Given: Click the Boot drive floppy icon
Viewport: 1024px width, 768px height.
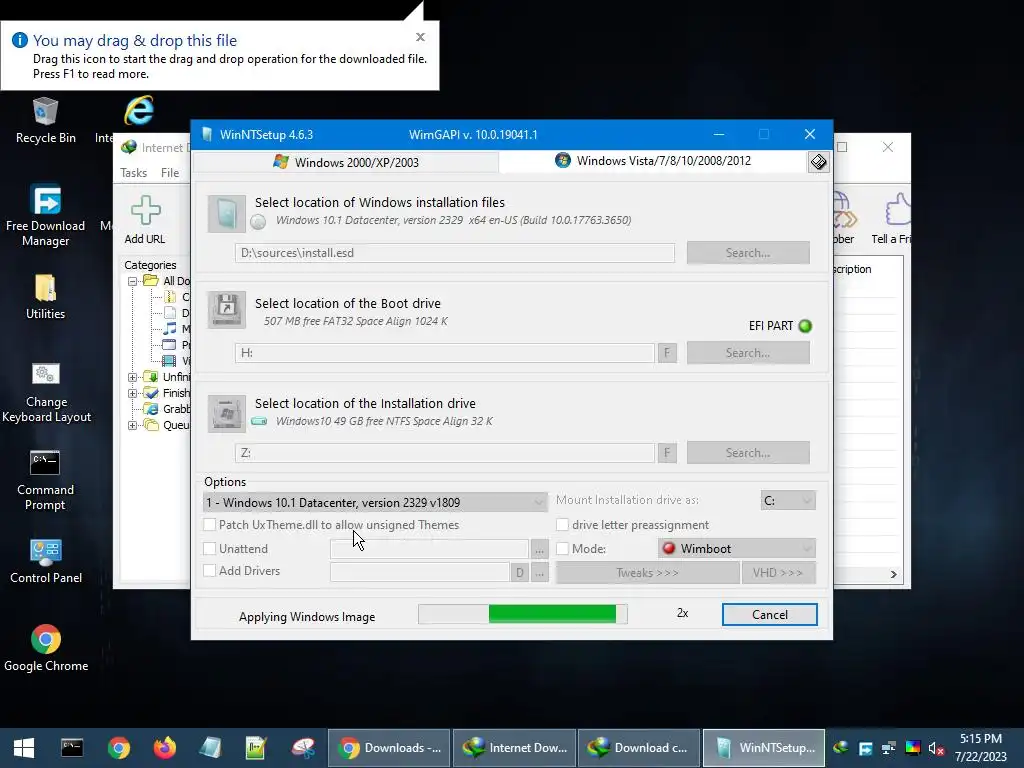Looking at the screenshot, I should pos(226,309).
